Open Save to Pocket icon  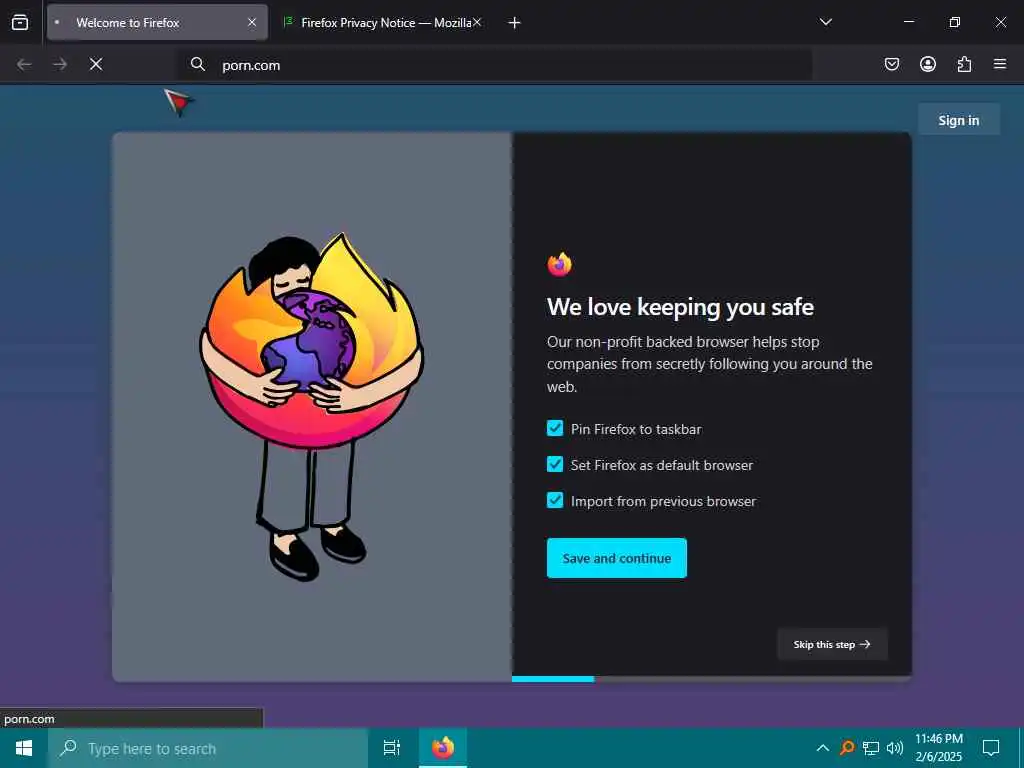(x=891, y=64)
